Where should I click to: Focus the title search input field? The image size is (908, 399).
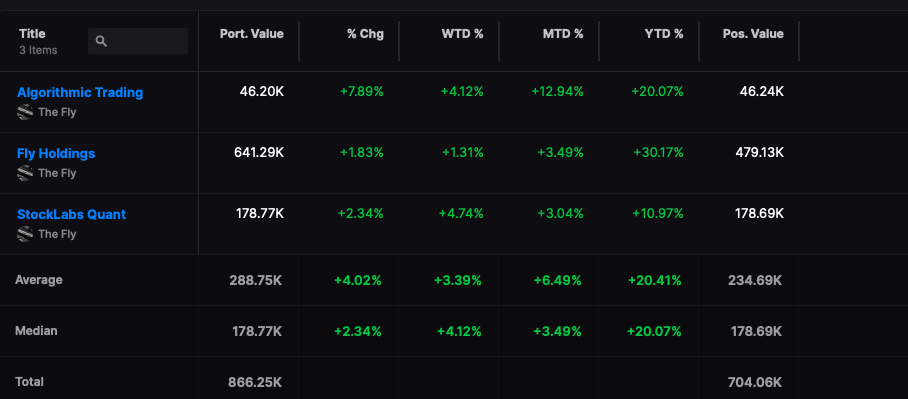138,41
